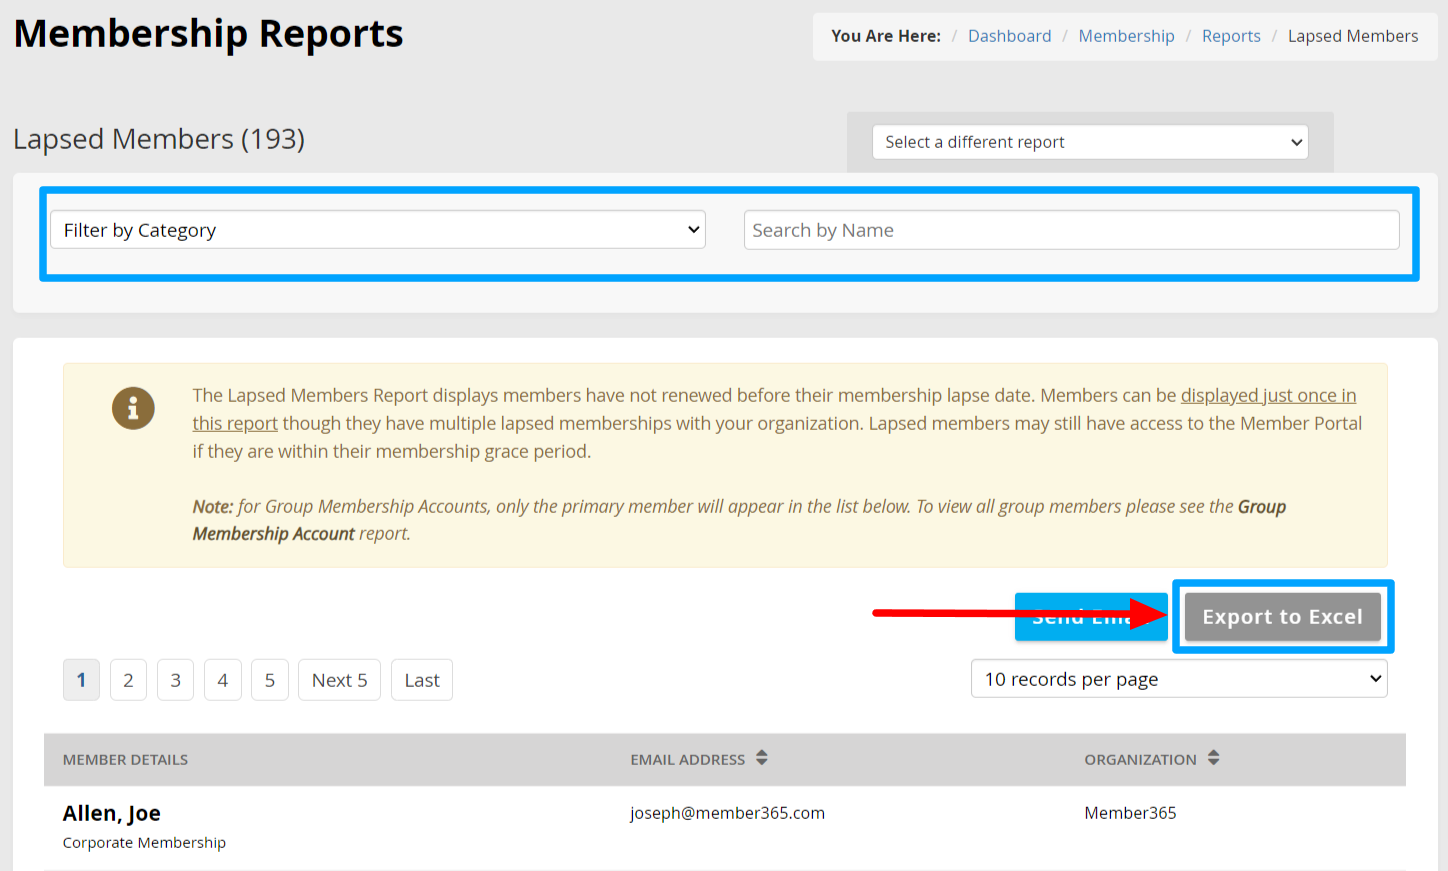Click the Reports breadcrumb link
Image resolution: width=1448 pixels, height=871 pixels.
1231,35
